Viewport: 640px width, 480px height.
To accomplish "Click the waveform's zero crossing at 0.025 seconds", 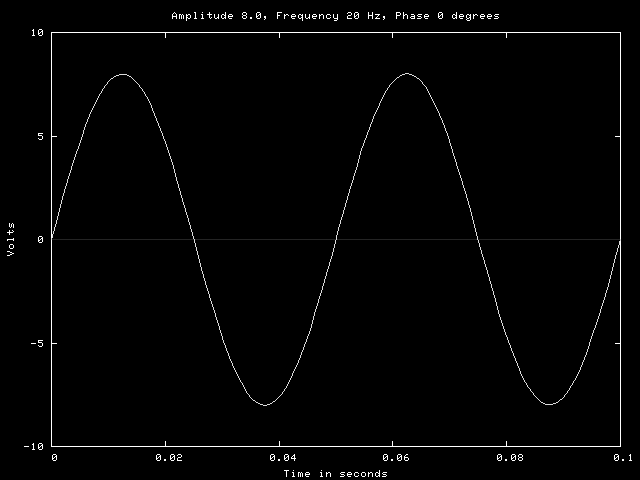I will (x=194, y=240).
